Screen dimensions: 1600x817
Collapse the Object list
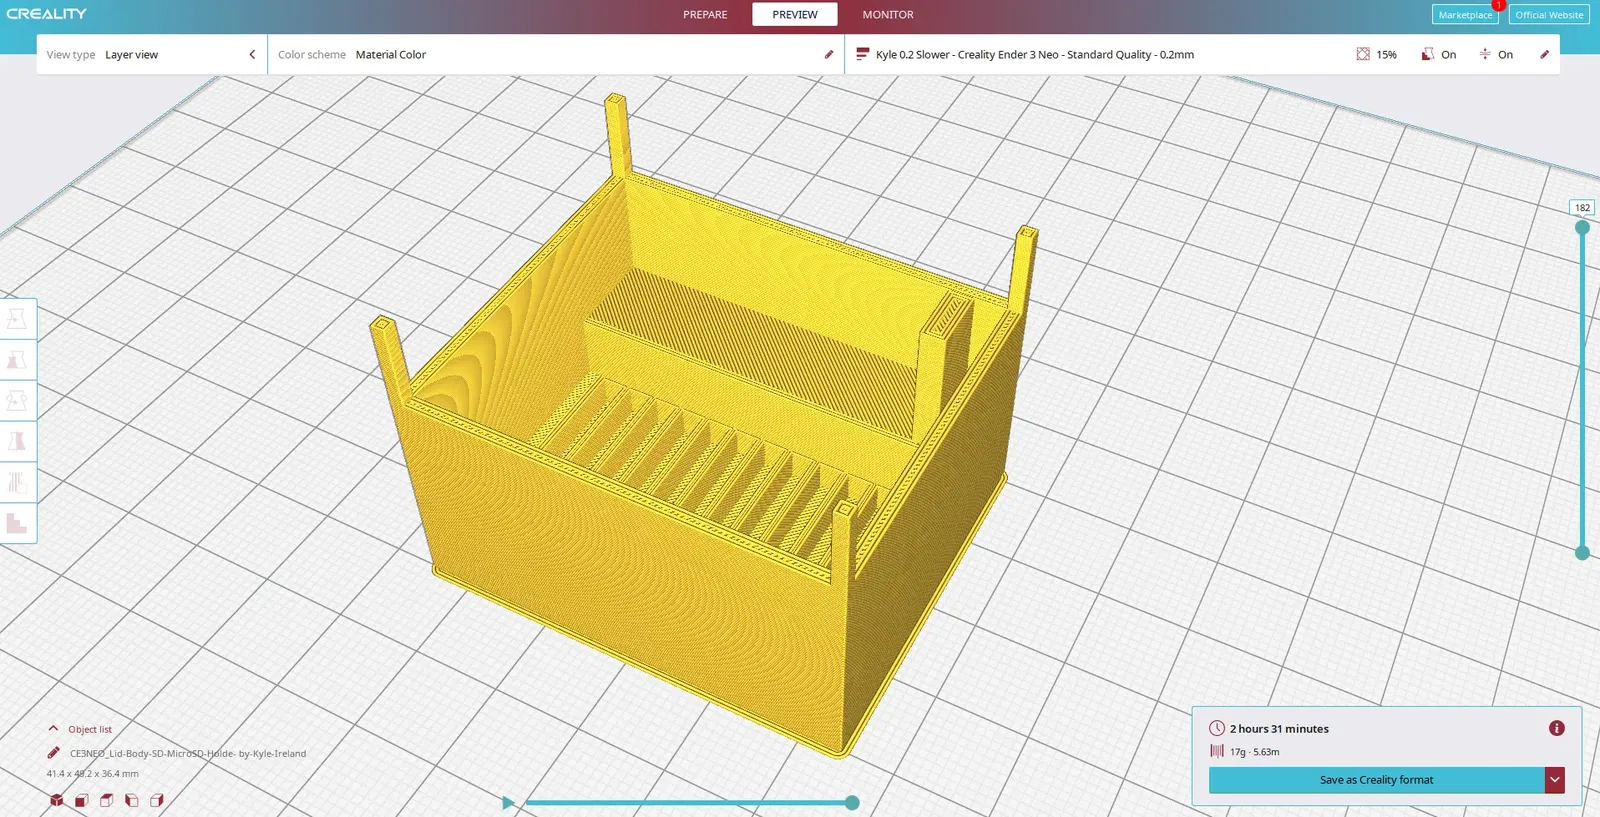point(53,729)
